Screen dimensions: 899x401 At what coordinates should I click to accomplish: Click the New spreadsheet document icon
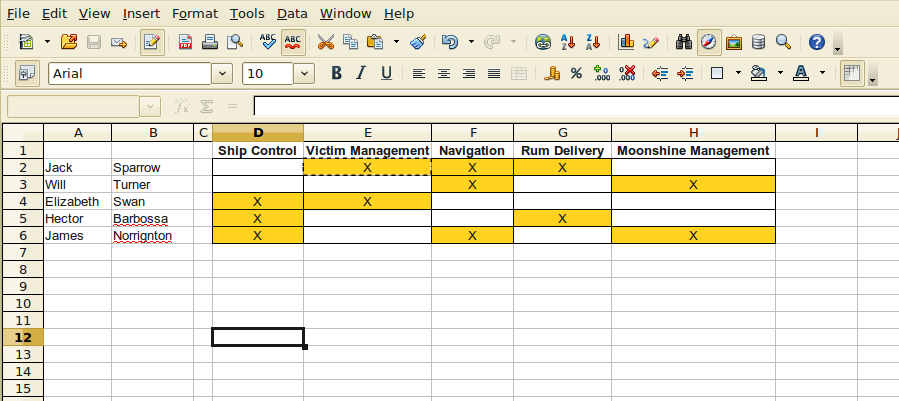[x=26, y=42]
